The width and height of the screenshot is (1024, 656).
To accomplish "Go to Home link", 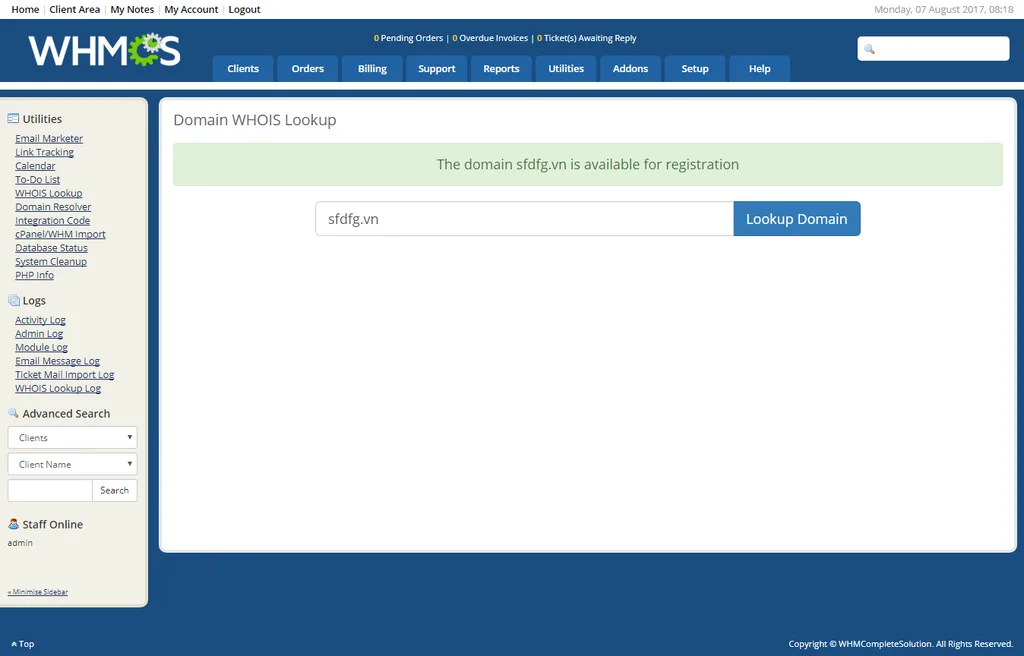I will 25,9.
